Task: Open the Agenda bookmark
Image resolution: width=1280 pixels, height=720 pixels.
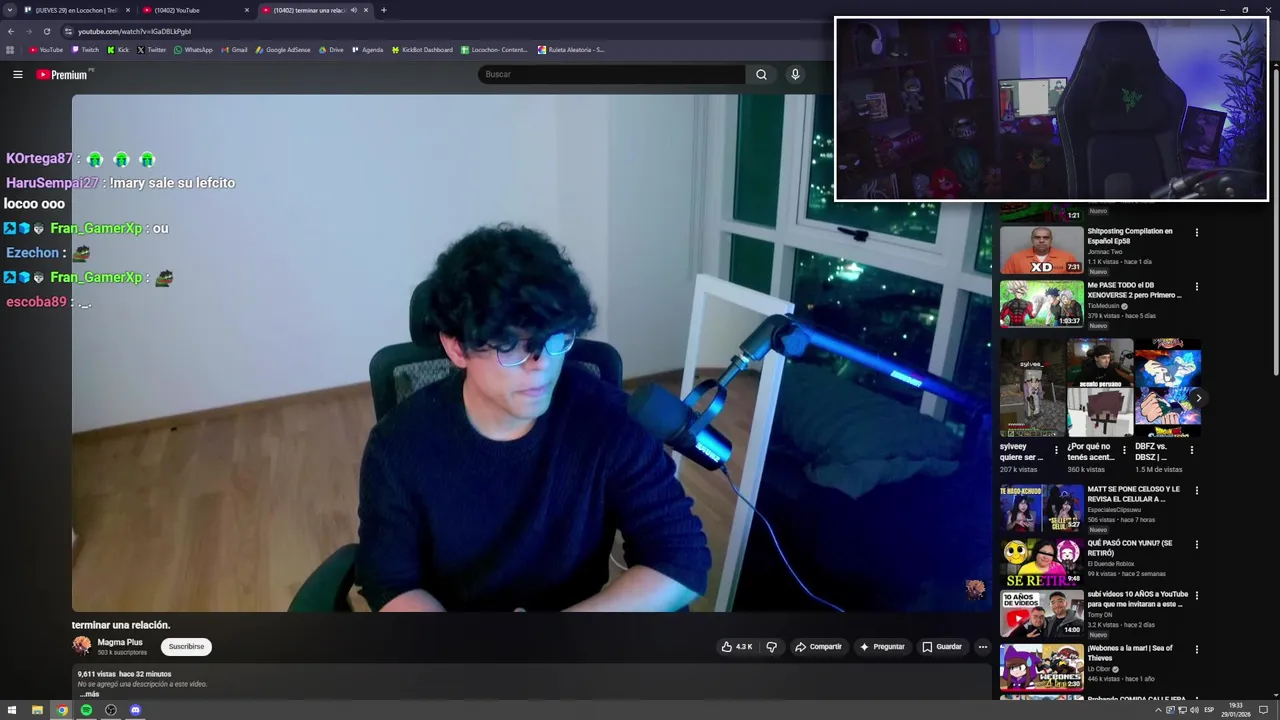Action: point(367,50)
